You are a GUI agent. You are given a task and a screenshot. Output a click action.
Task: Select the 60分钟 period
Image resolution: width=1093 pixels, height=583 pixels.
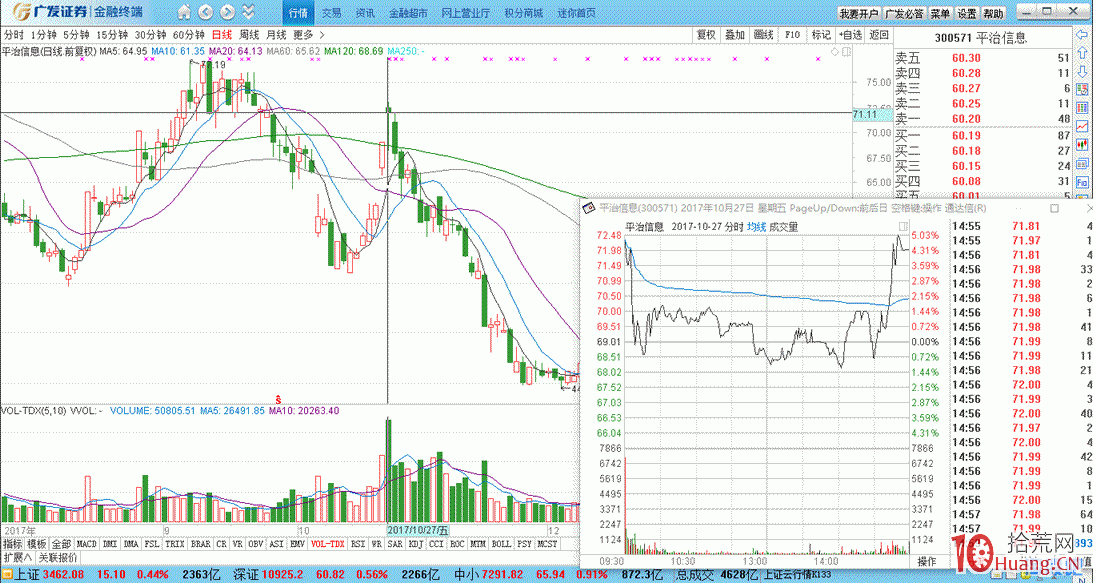188,34
